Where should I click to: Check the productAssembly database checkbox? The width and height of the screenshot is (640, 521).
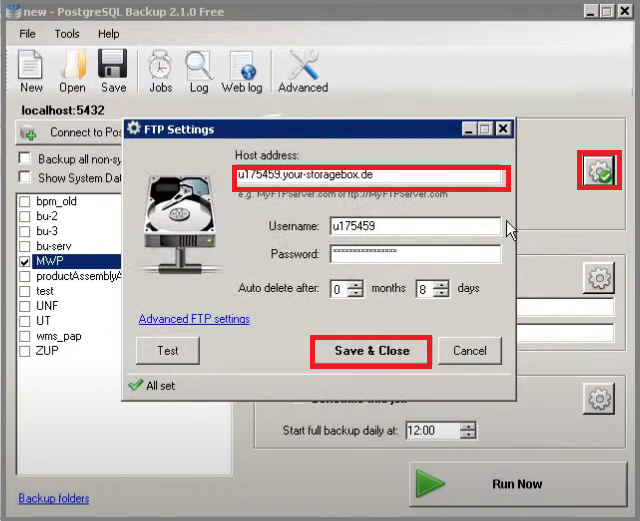coord(25,276)
